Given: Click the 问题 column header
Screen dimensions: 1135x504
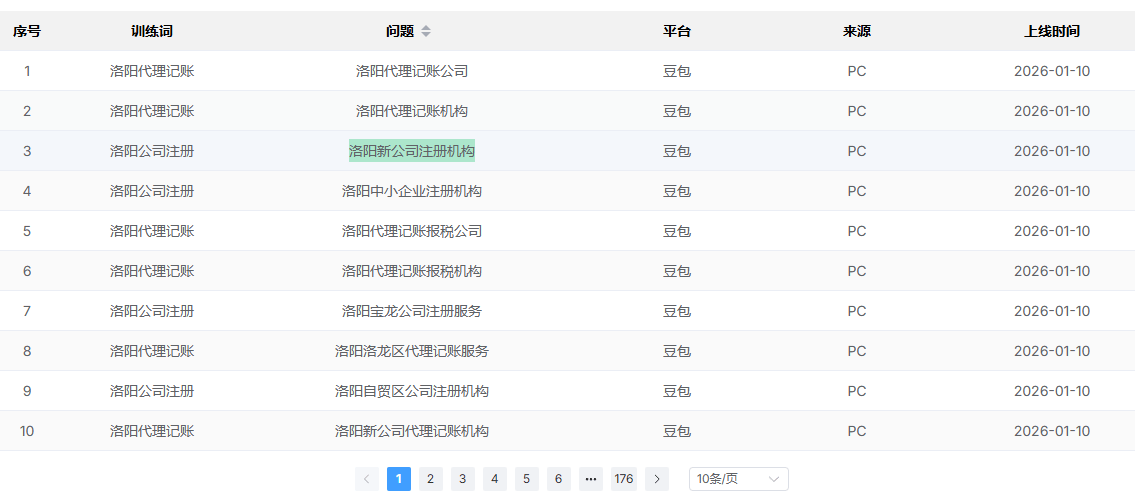Looking at the screenshot, I should 400,31.
